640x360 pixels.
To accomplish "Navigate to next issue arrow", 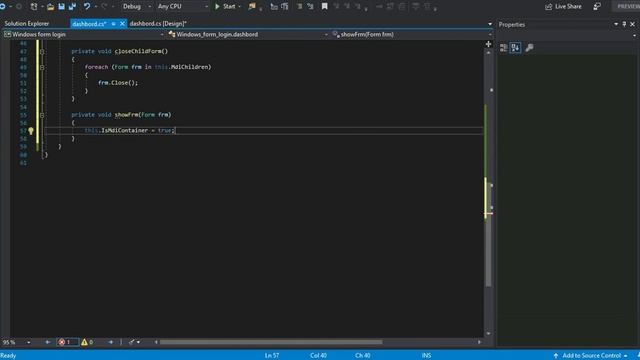I will (x=111, y=342).
